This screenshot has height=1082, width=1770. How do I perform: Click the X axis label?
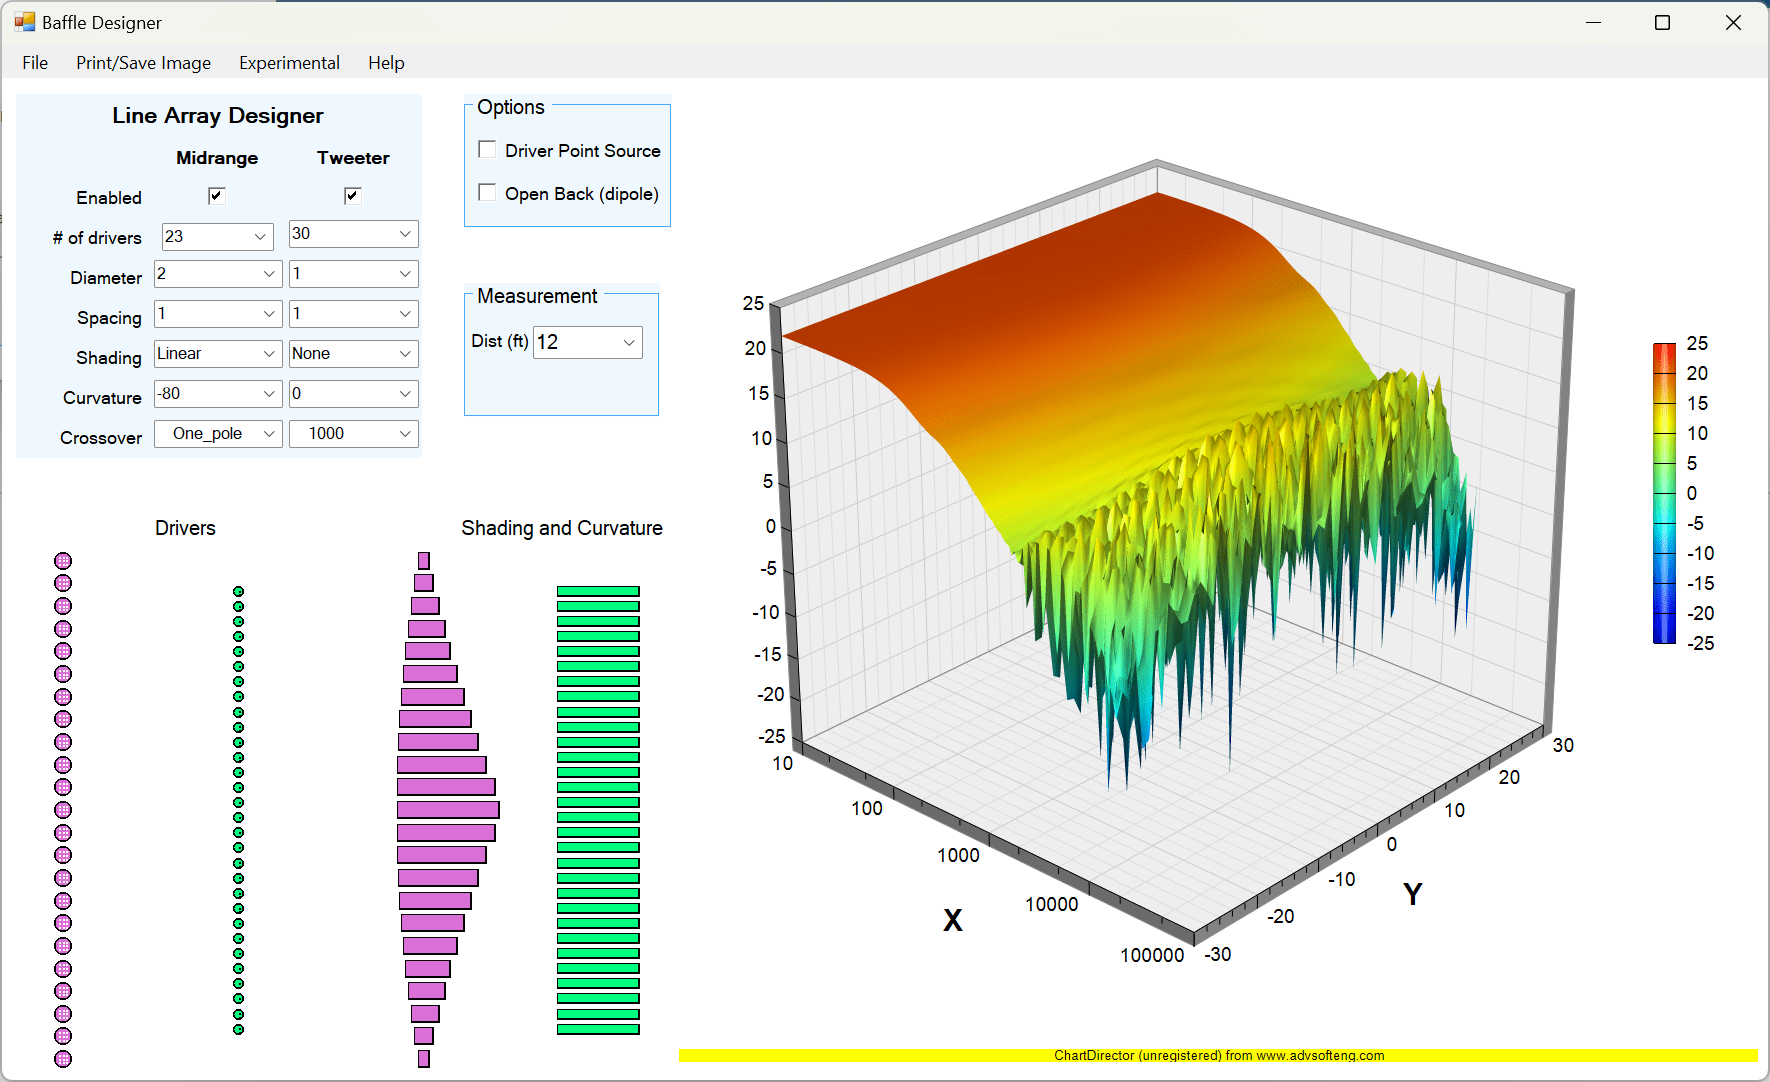pos(953,920)
